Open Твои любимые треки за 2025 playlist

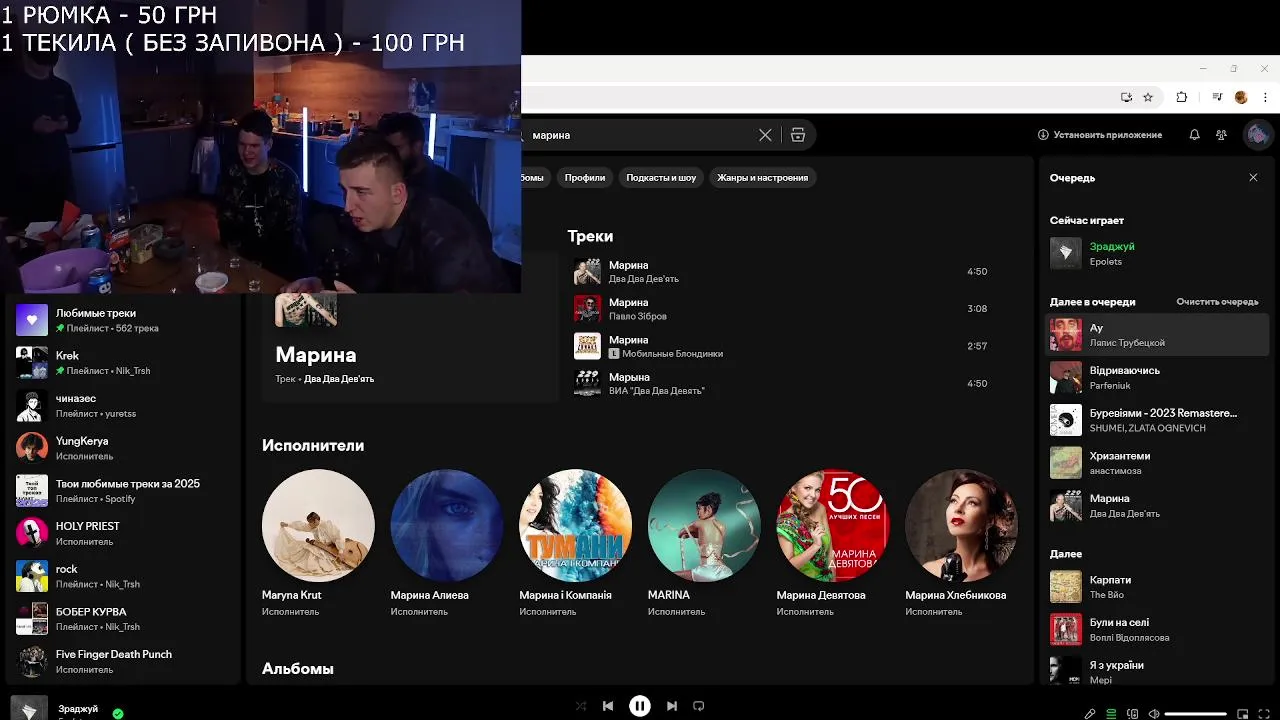(124, 490)
